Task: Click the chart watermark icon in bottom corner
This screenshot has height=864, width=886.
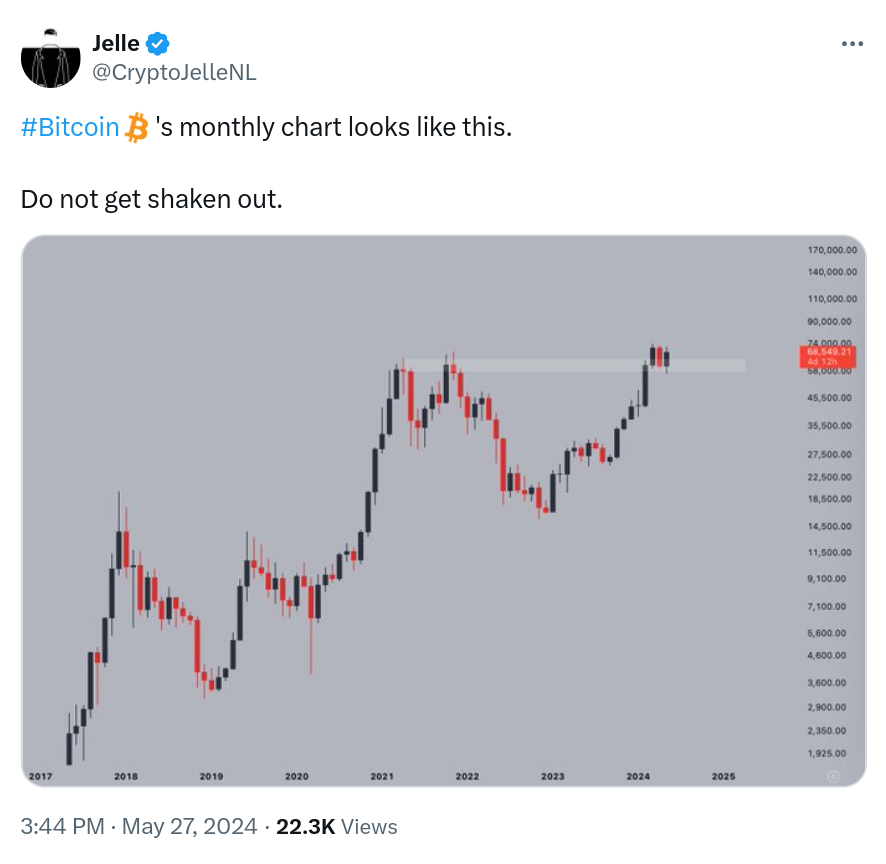Action: click(x=833, y=777)
